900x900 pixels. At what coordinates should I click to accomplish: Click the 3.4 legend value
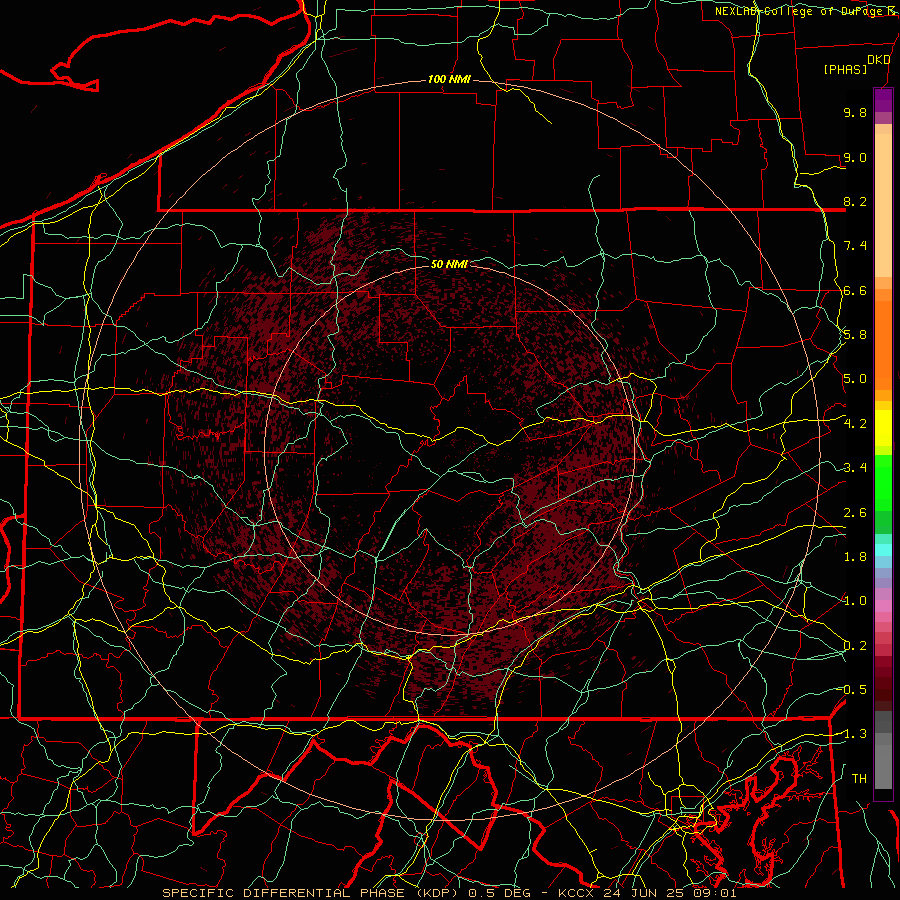[x=855, y=468]
